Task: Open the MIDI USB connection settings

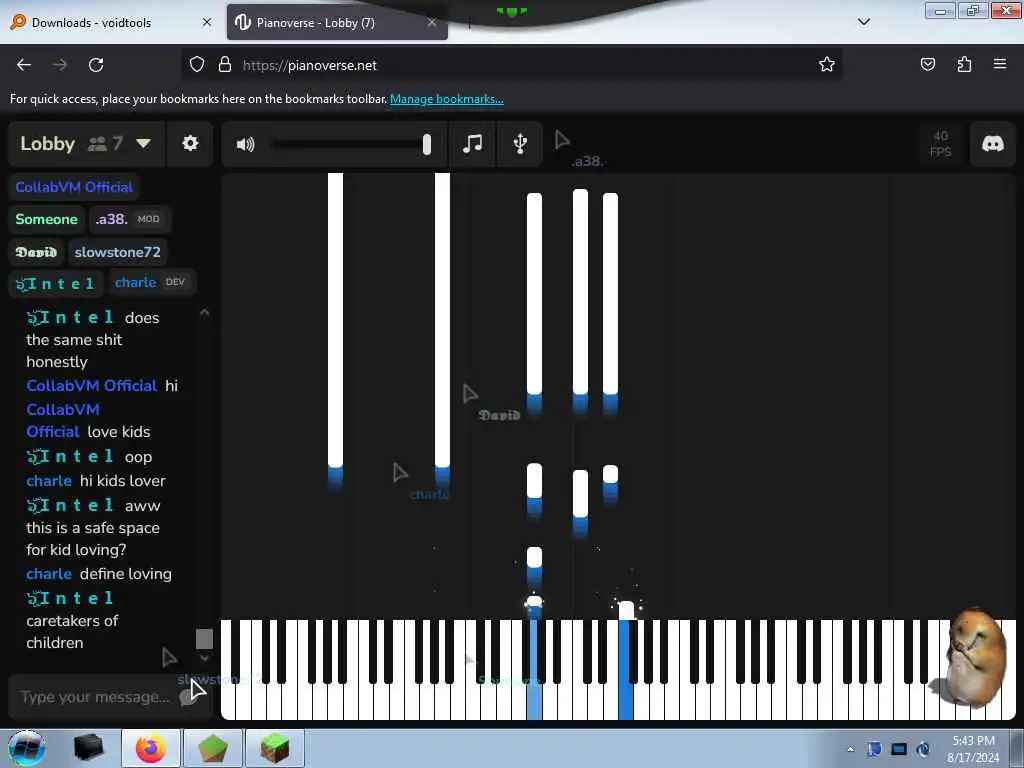Action: click(x=520, y=143)
